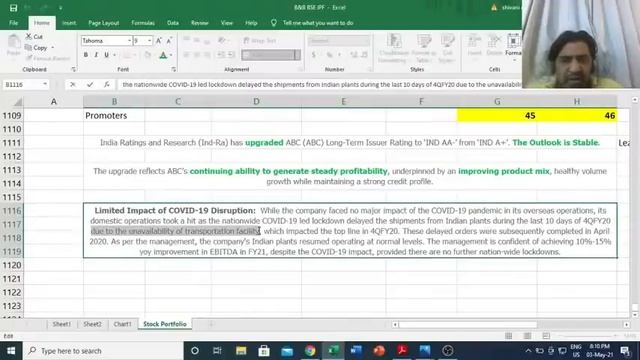The height and width of the screenshot is (360, 640).
Task: Open File Explorer from the taskbar
Action: 241,351
